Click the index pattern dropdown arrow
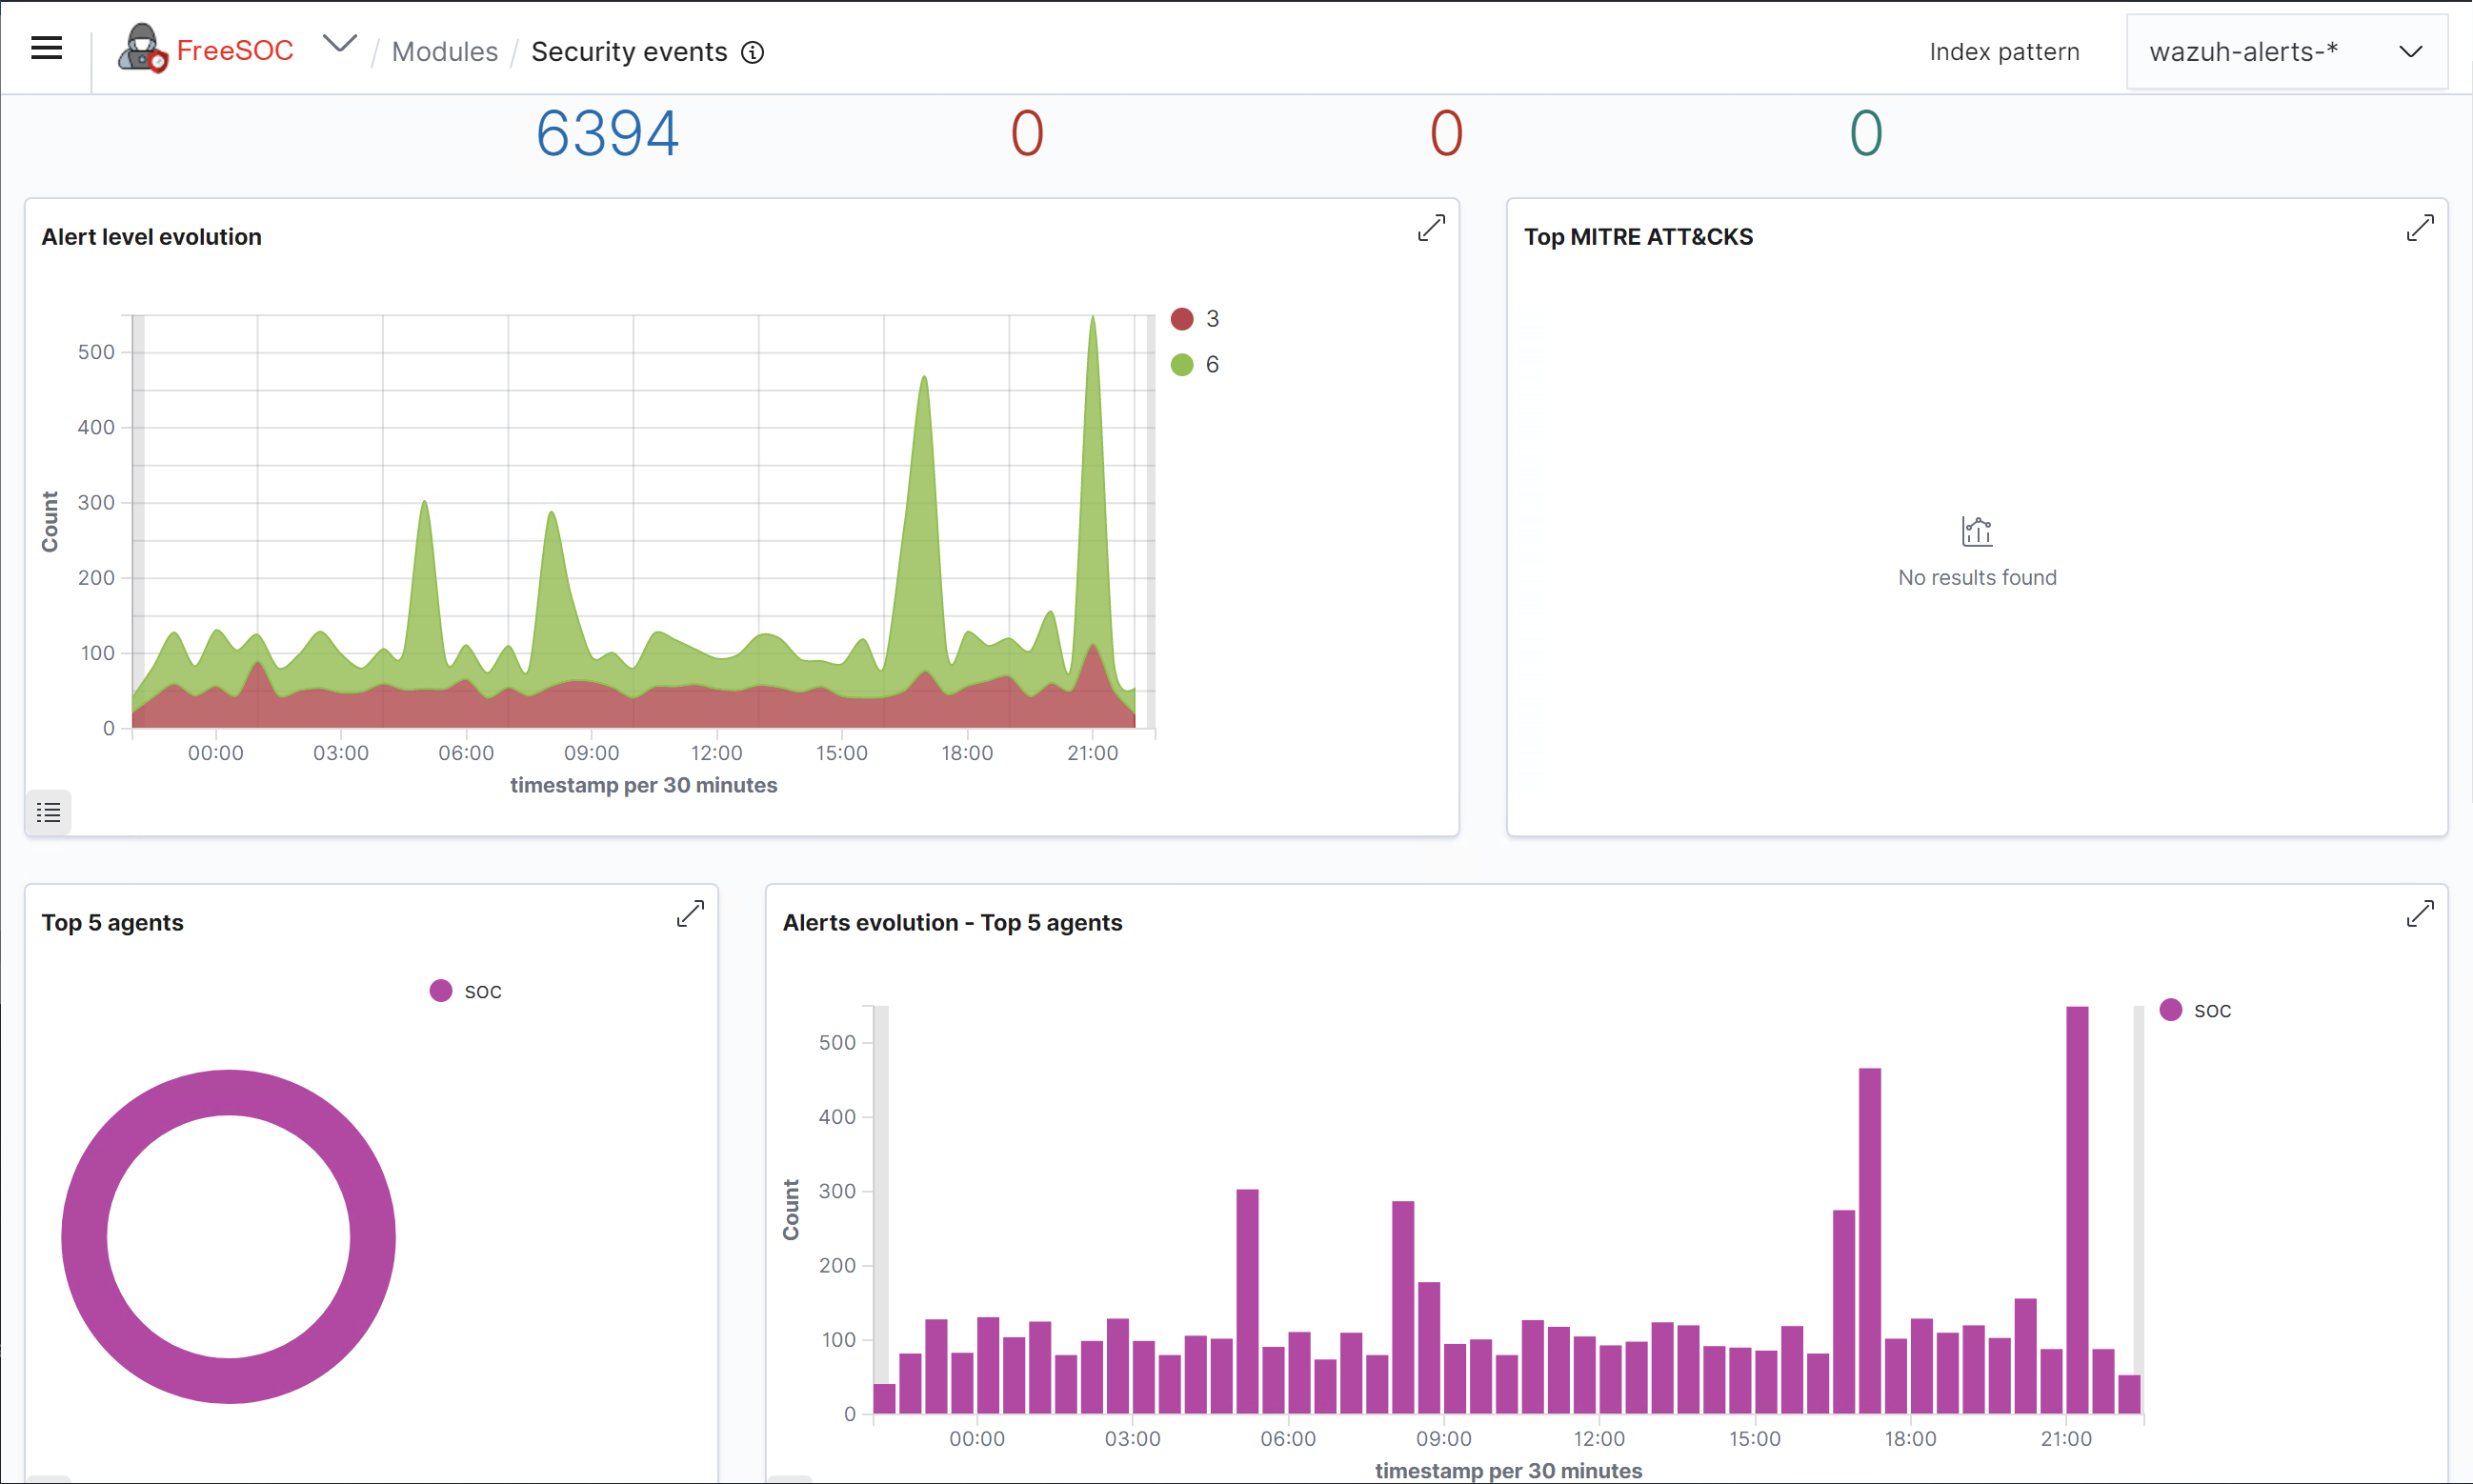The image size is (2473, 1484). click(x=2410, y=52)
